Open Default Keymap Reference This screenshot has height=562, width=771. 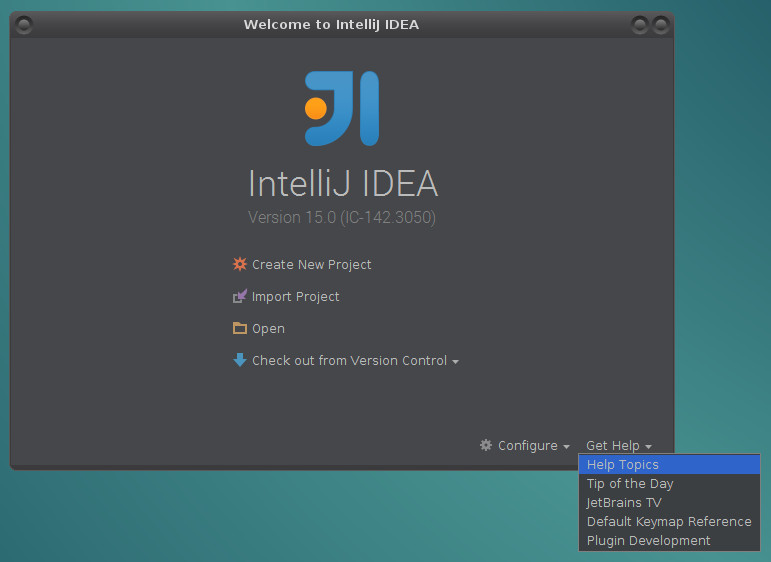pyautogui.click(x=669, y=522)
